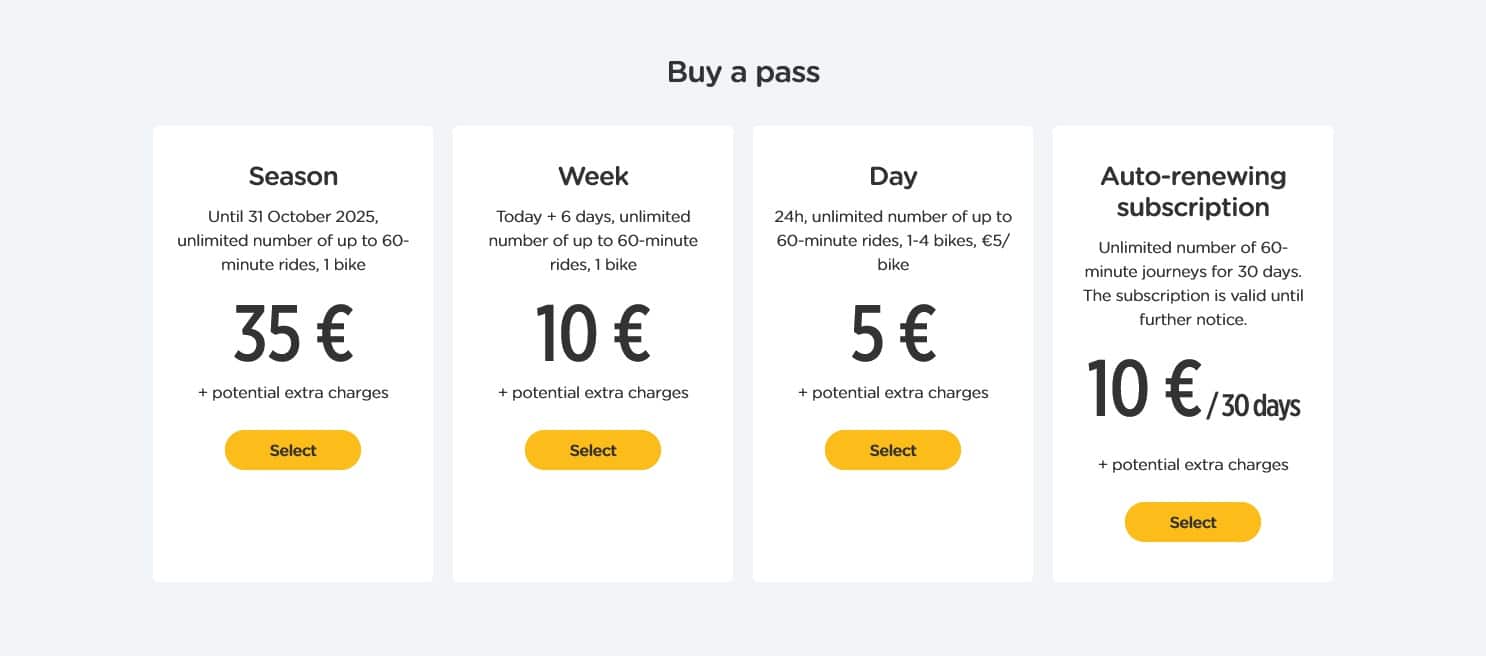Click extra charges note in Day card
Image resolution: width=1486 pixels, height=656 pixels.
[x=893, y=392]
